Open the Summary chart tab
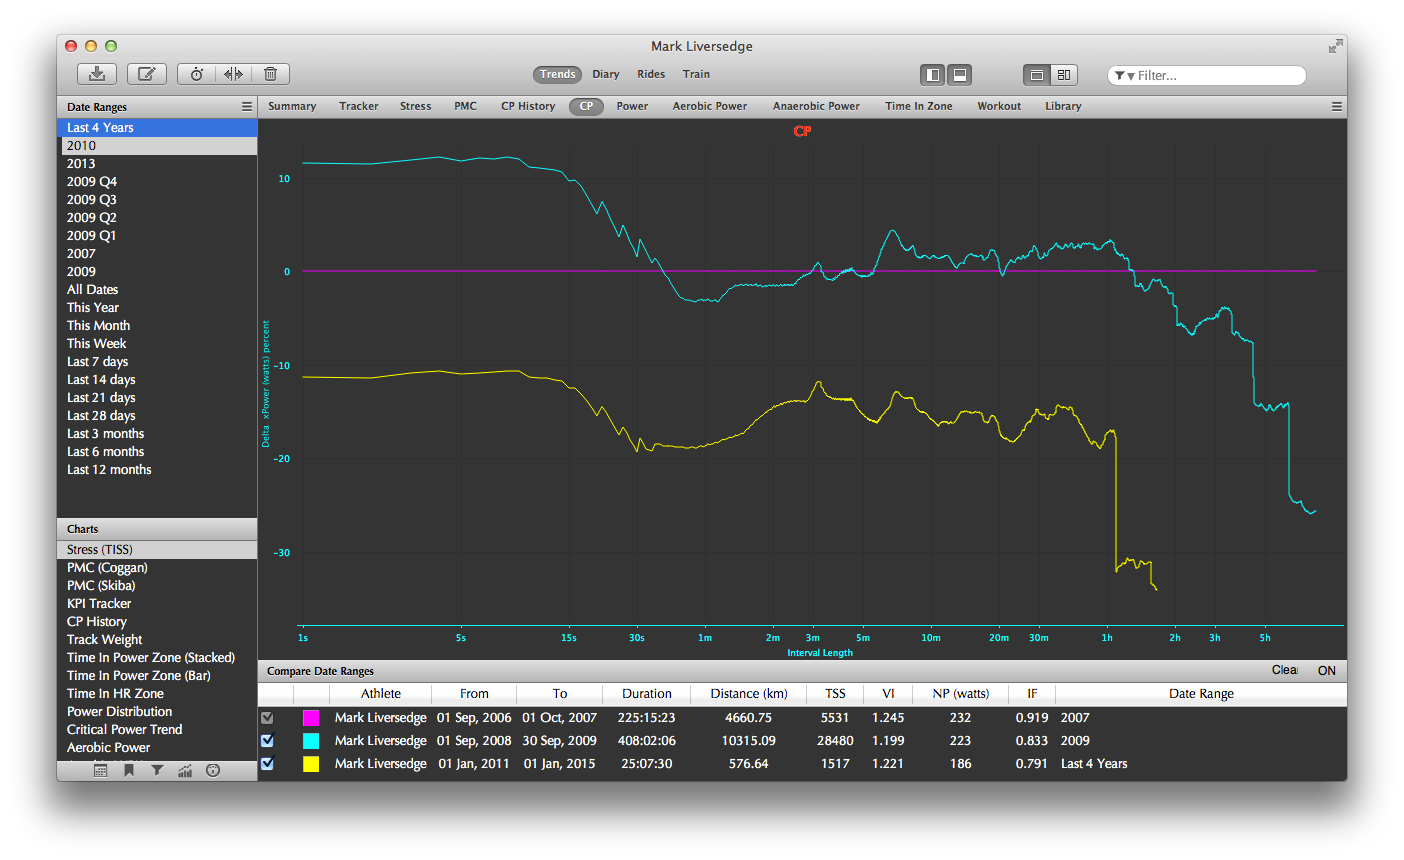 292,106
